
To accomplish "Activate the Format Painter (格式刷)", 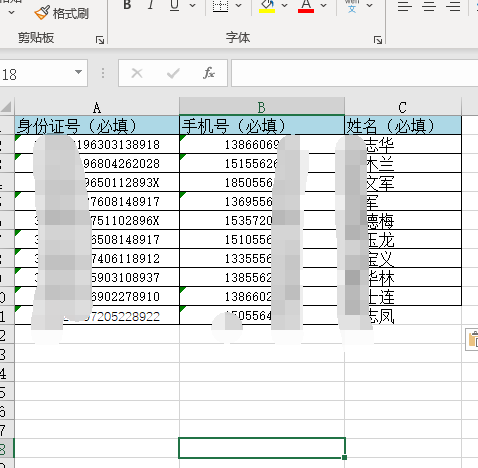I will coord(62,13).
